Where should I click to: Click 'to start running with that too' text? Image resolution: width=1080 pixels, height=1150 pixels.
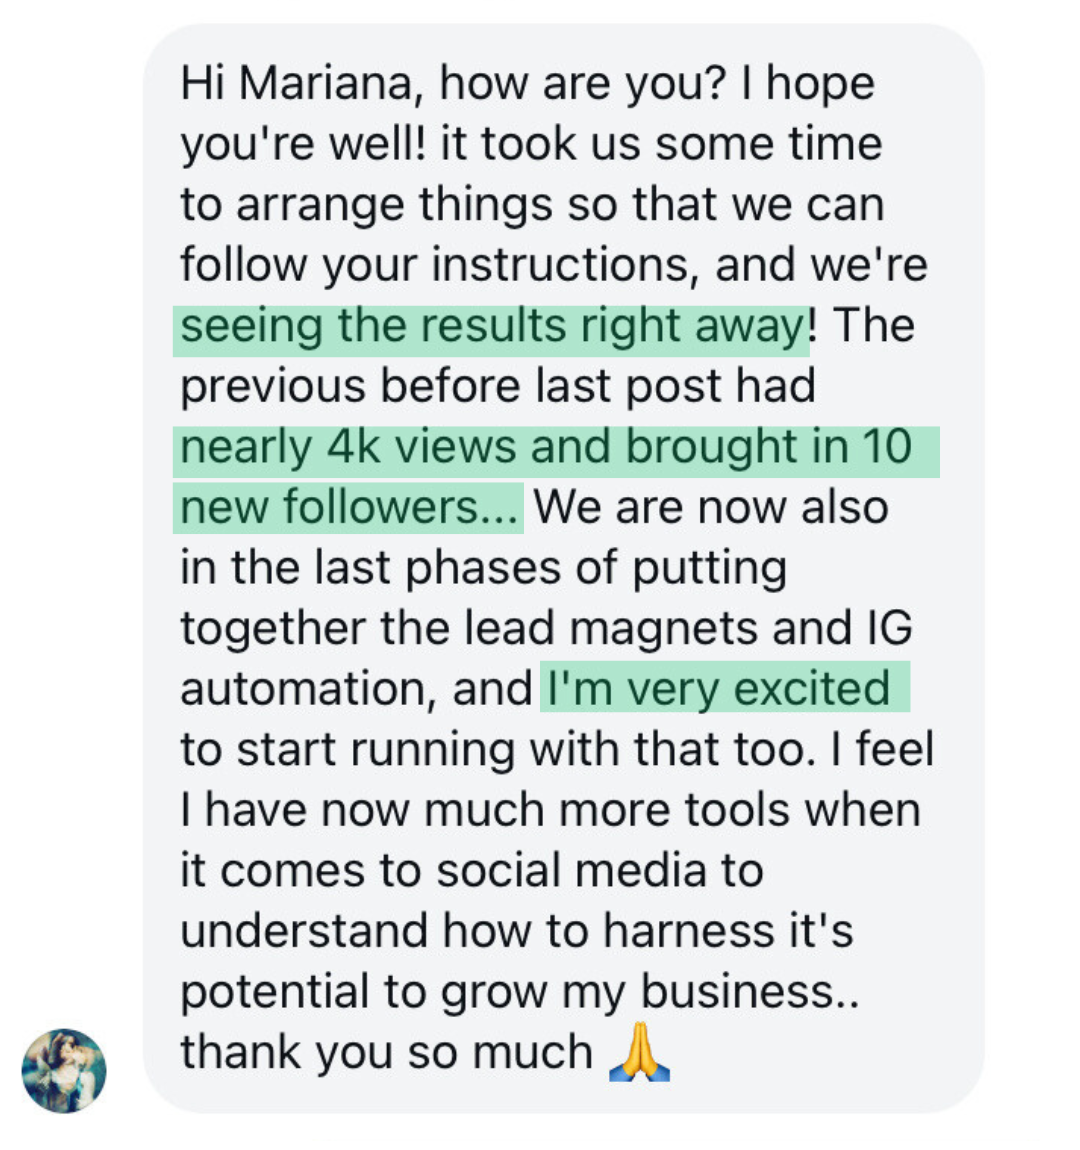pos(497,750)
